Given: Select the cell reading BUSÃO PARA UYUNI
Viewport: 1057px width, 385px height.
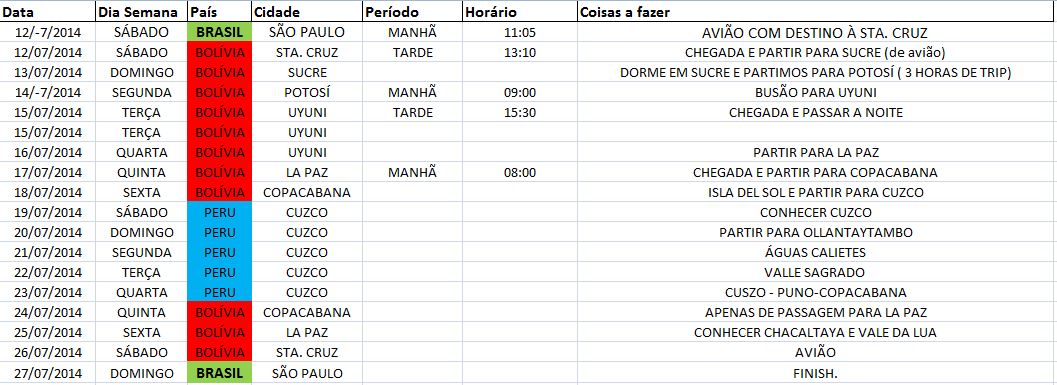Looking at the screenshot, I should pyautogui.click(x=816, y=92).
